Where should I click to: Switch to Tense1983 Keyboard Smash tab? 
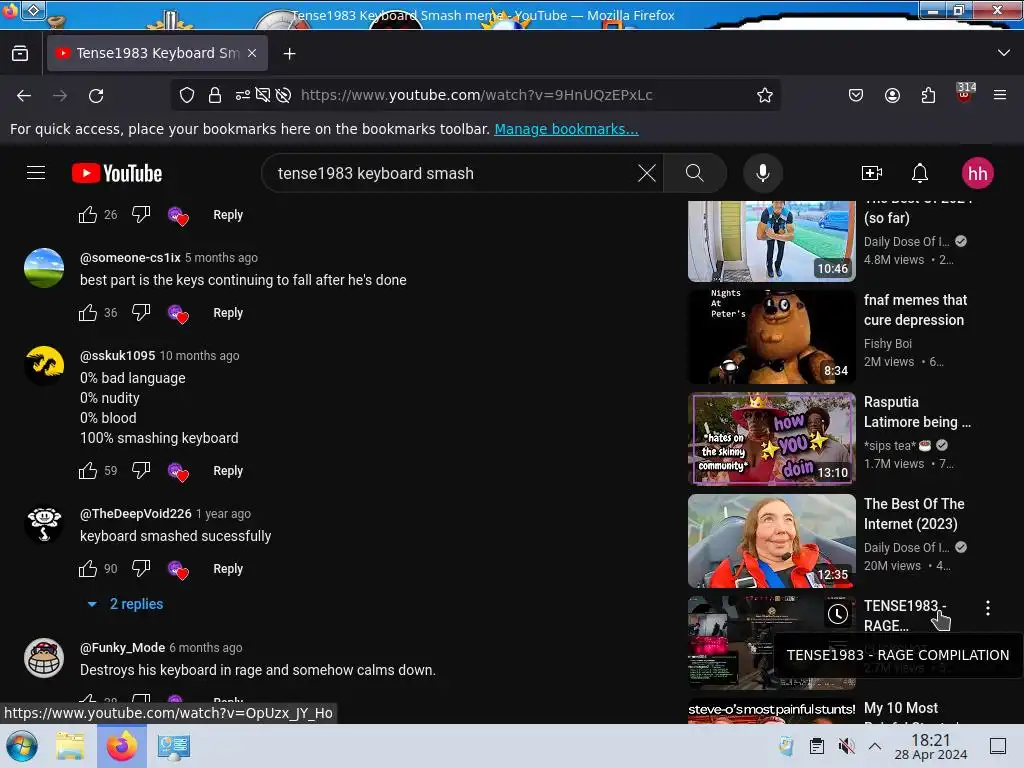155,53
